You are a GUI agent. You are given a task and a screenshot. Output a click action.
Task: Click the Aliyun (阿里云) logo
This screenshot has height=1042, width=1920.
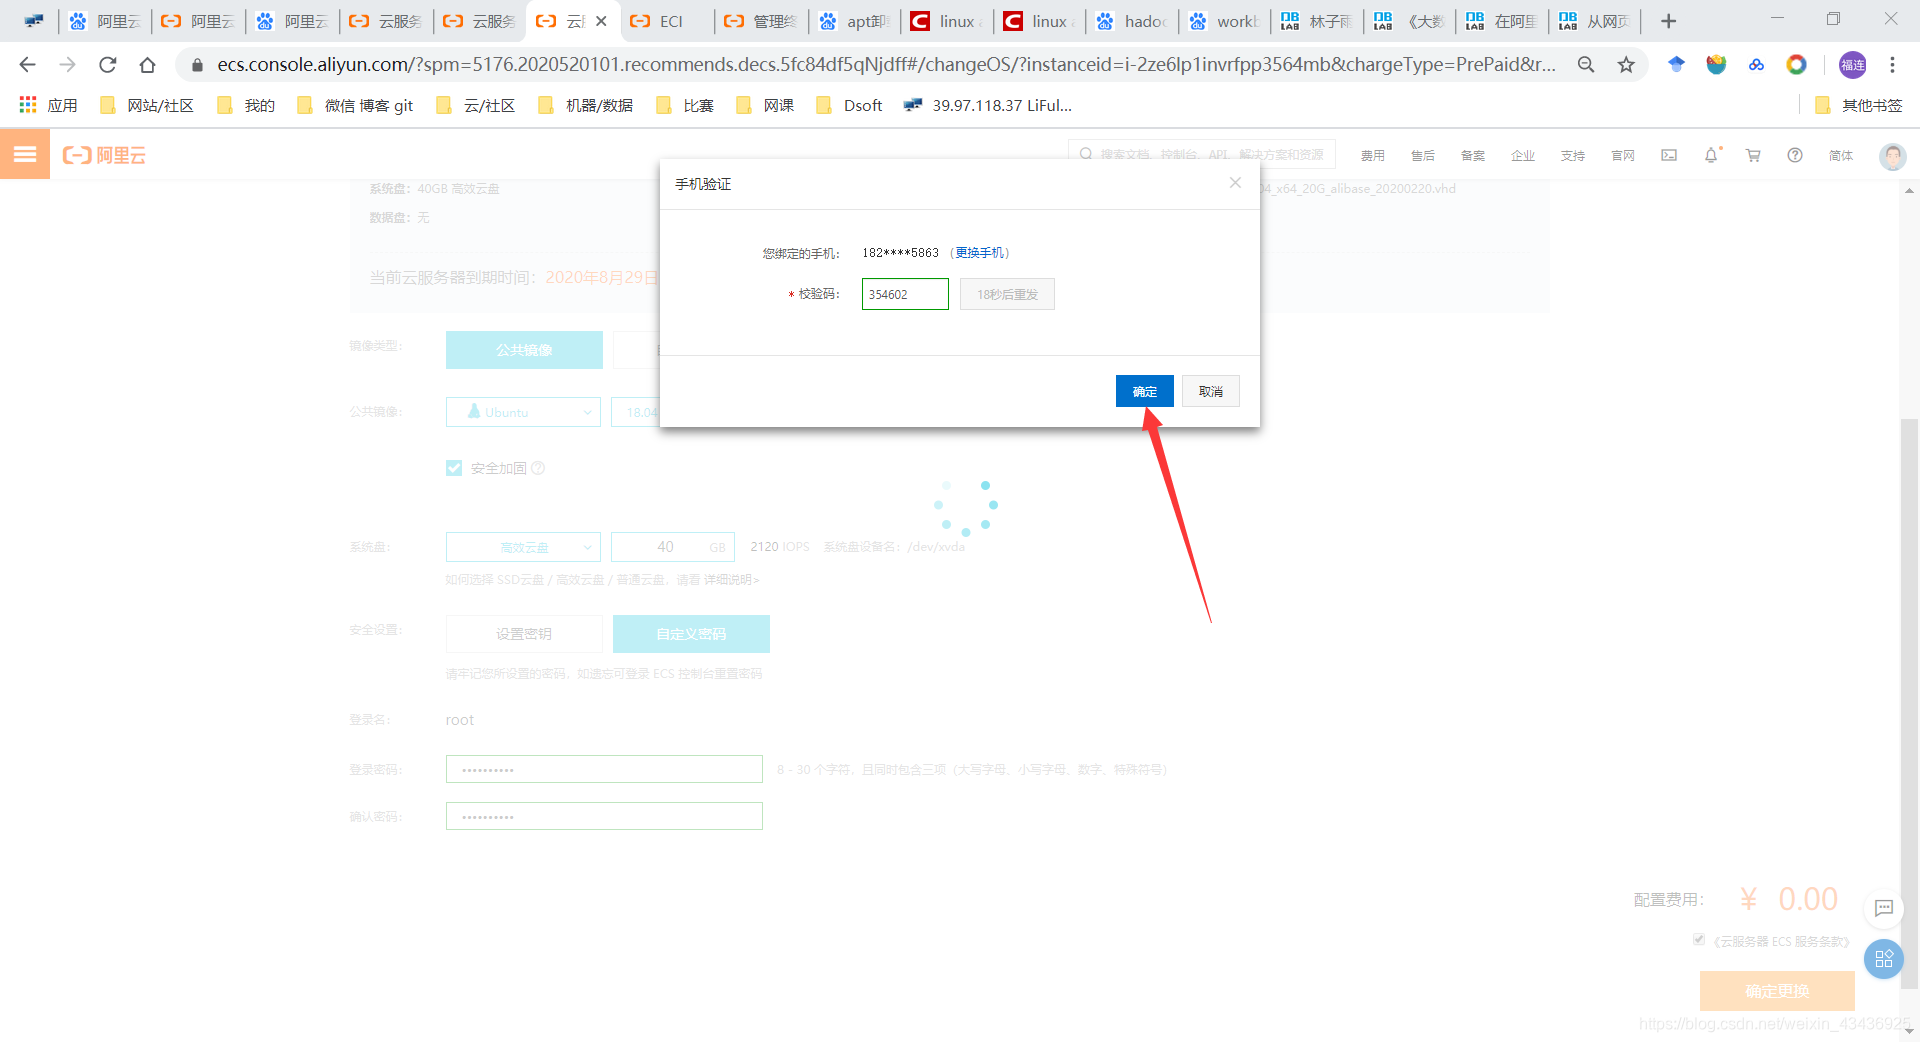(103, 155)
